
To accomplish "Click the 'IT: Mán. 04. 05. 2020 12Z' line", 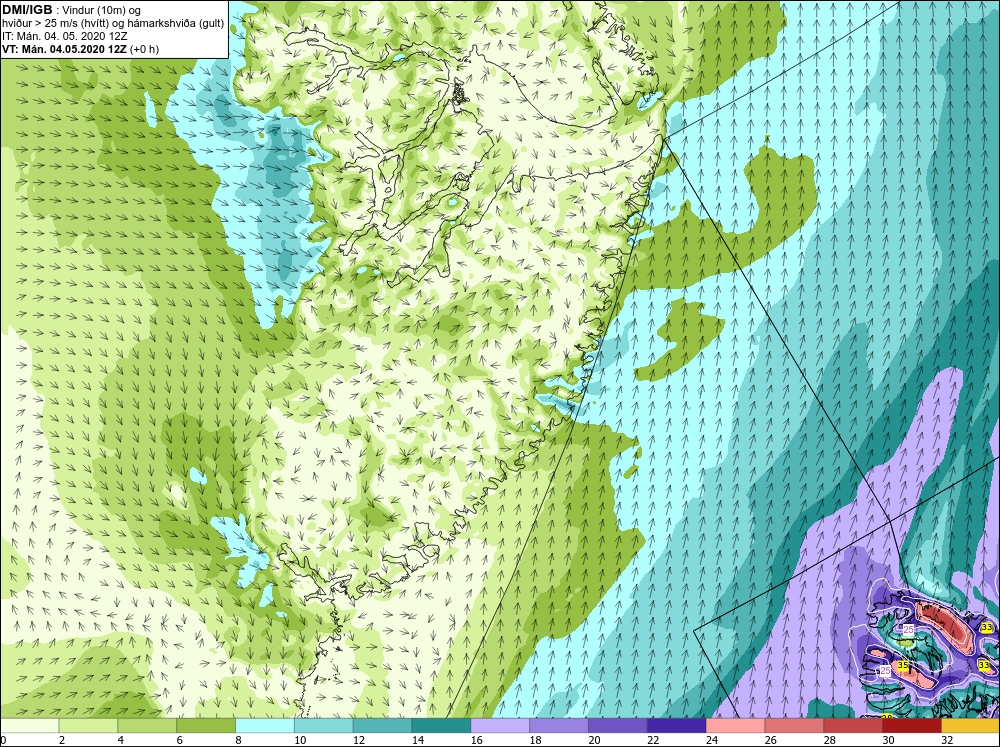I will [x=64, y=36].
